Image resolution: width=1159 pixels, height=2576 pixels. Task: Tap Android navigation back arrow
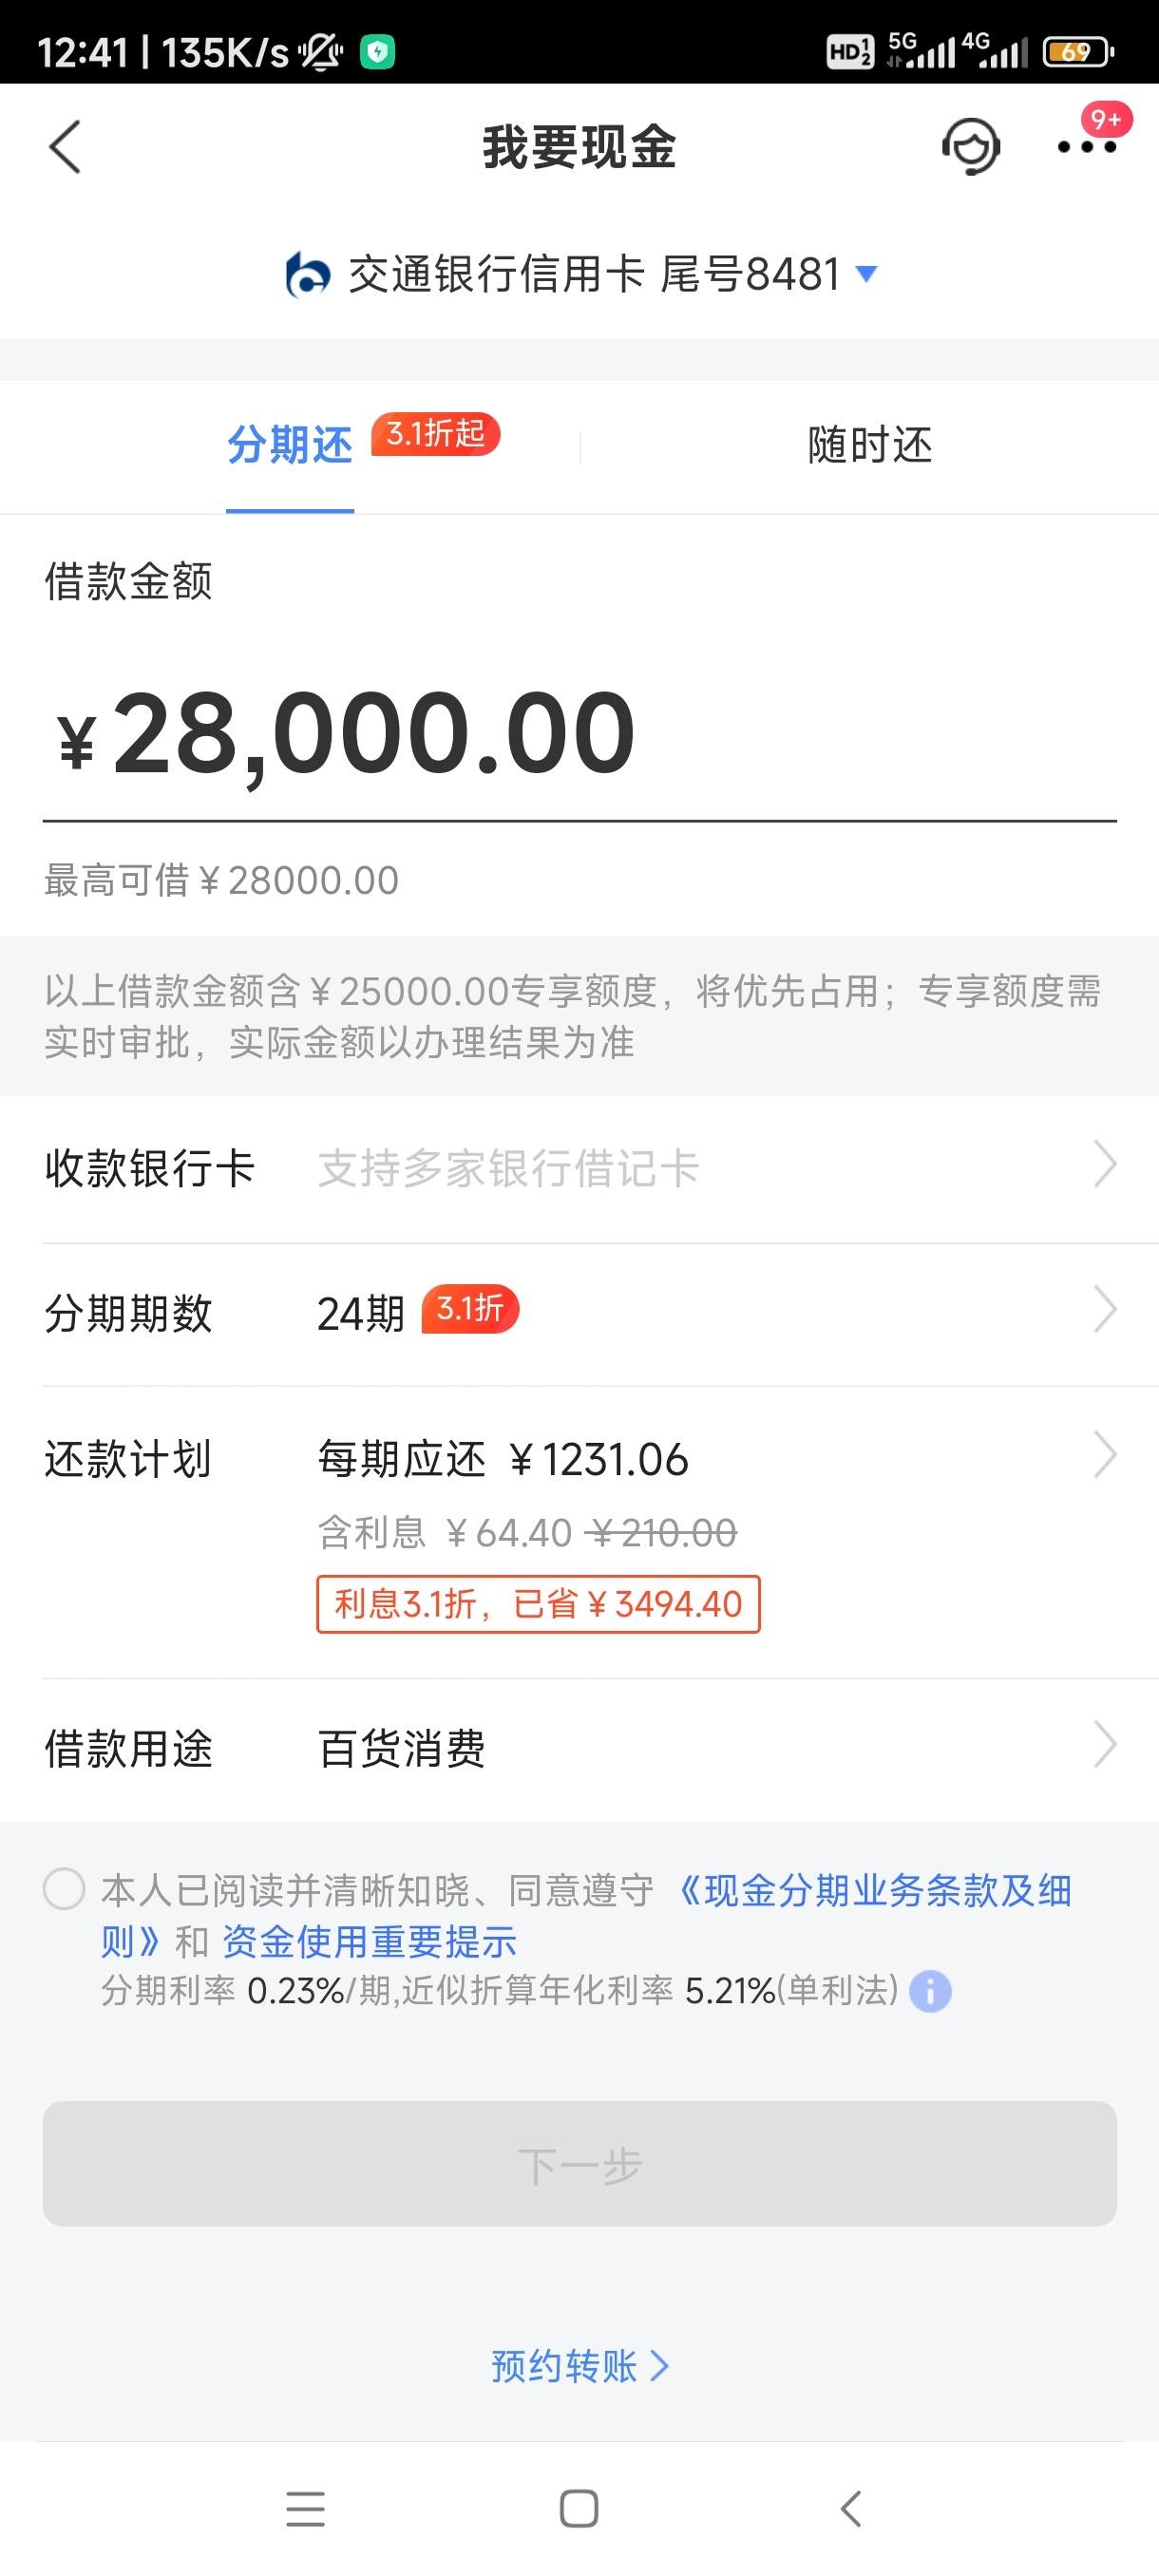coord(851,2509)
